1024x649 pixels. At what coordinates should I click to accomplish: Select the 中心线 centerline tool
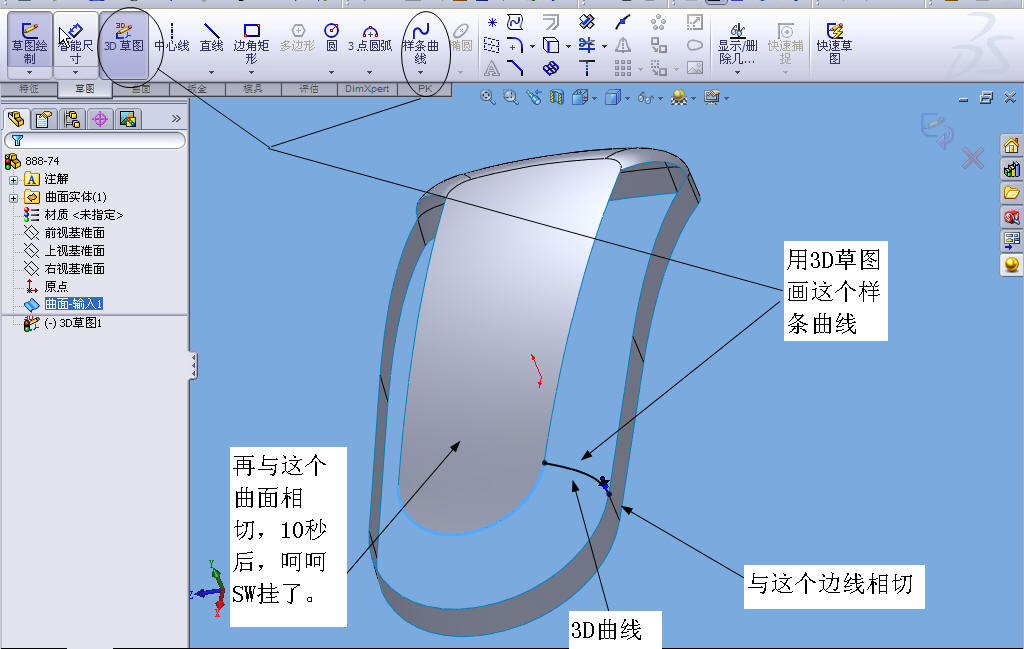(x=172, y=38)
